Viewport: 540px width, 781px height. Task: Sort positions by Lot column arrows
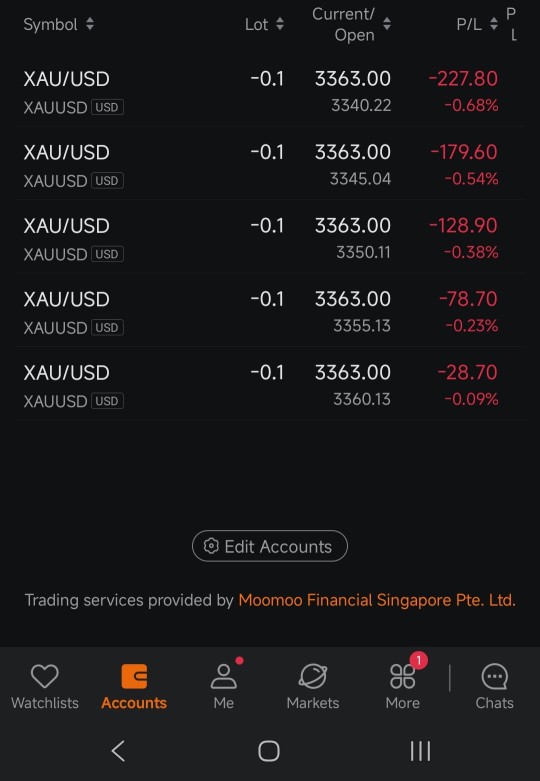click(280, 24)
